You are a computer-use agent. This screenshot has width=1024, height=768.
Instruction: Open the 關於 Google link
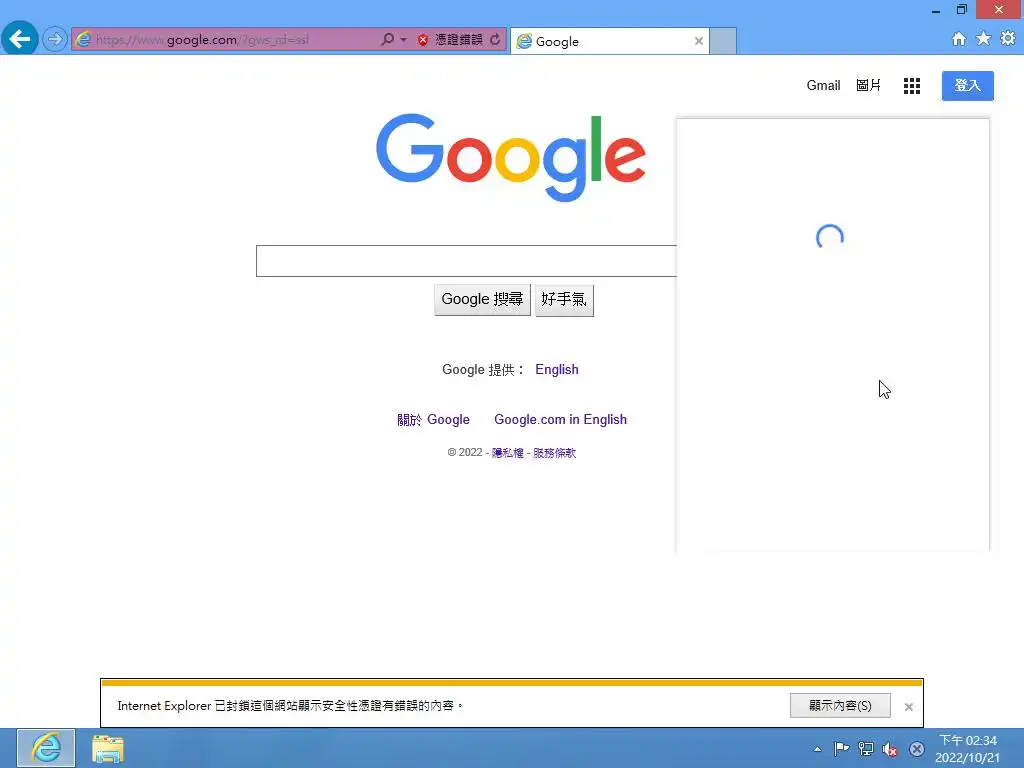click(433, 420)
